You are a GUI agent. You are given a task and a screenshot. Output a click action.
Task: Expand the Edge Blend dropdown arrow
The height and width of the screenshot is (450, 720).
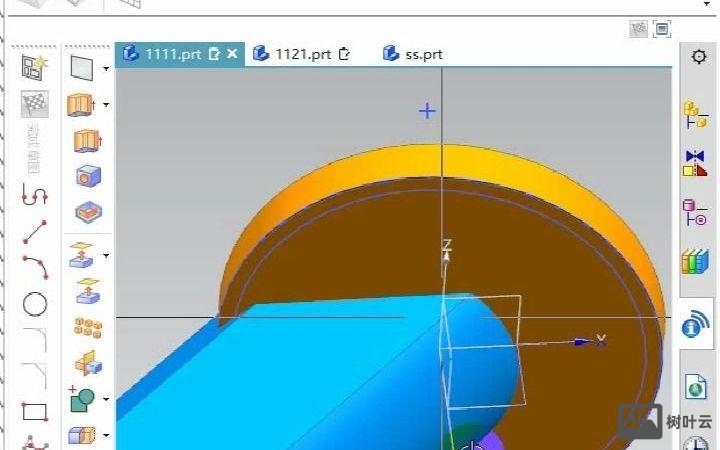(106, 435)
